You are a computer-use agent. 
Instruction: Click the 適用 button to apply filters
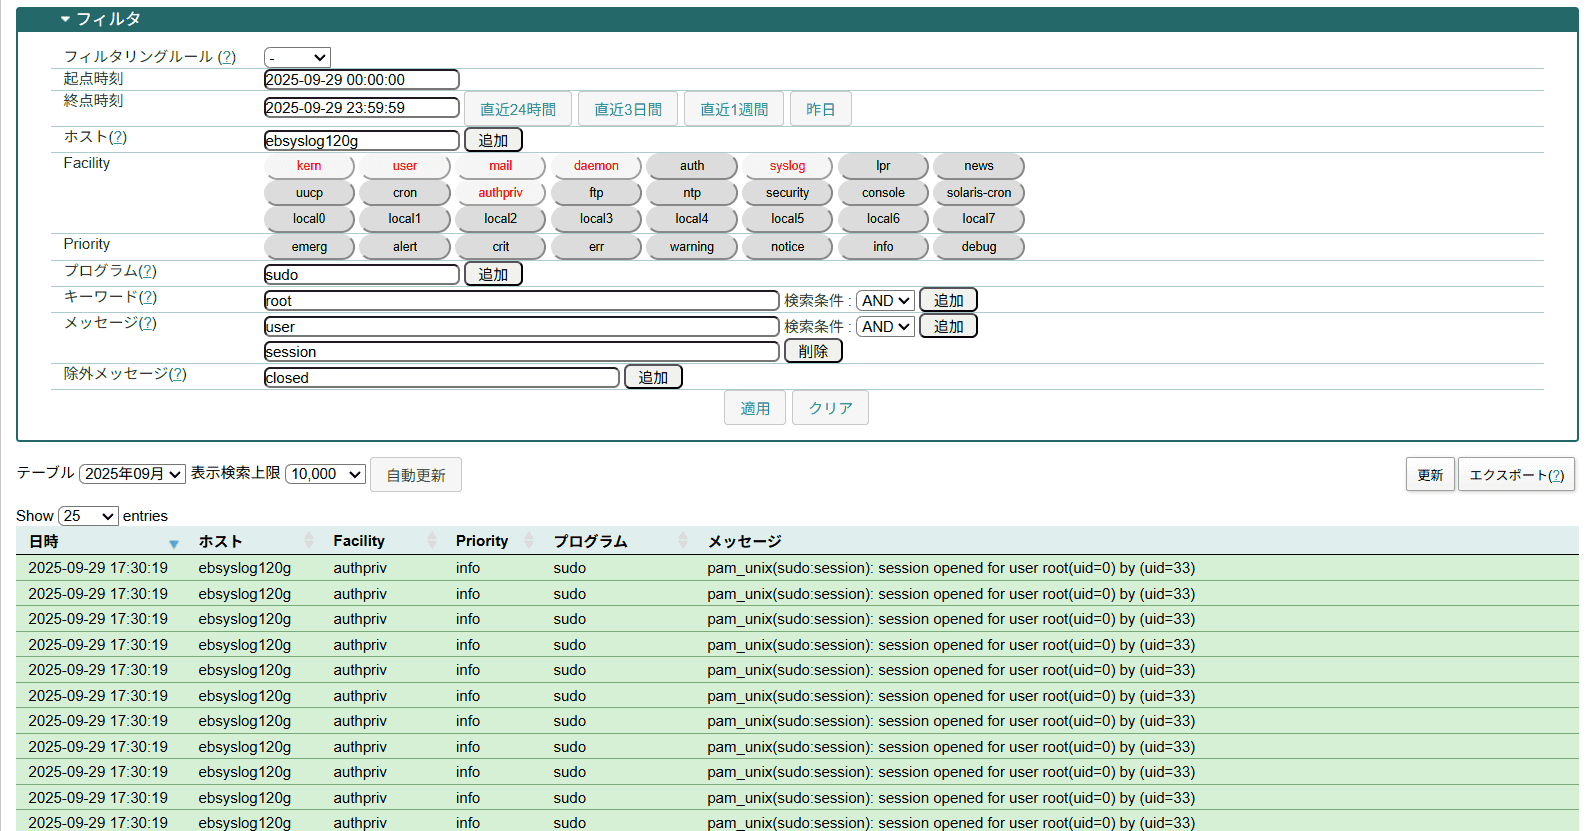pyautogui.click(x=755, y=408)
